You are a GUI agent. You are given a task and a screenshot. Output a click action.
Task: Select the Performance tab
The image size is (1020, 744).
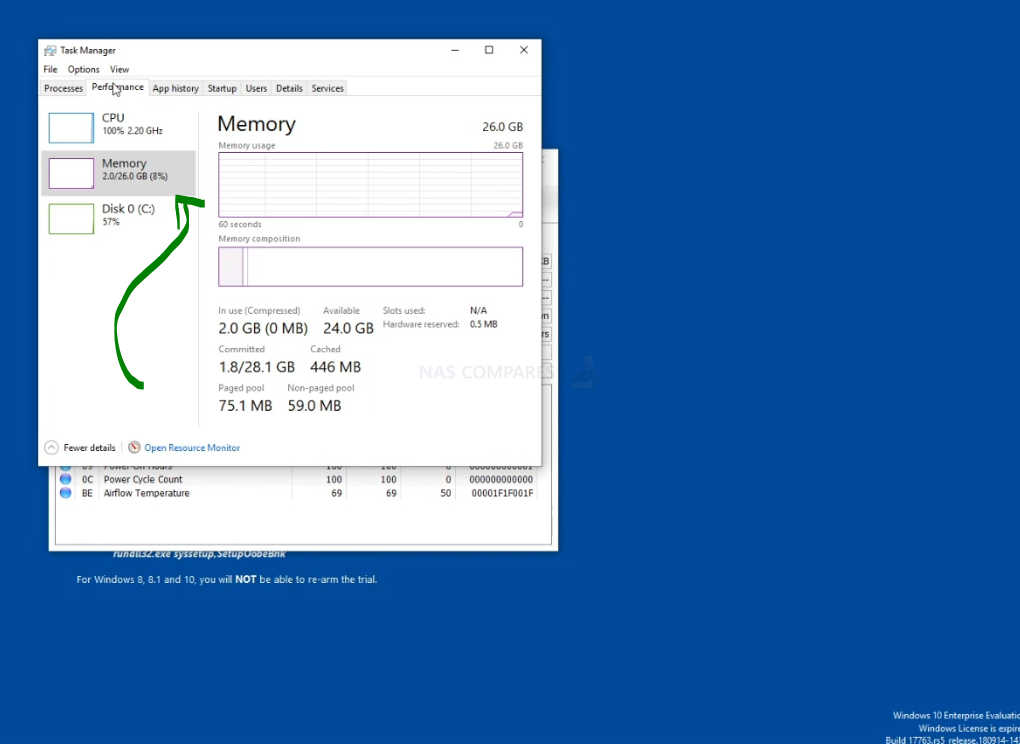pyautogui.click(x=118, y=87)
